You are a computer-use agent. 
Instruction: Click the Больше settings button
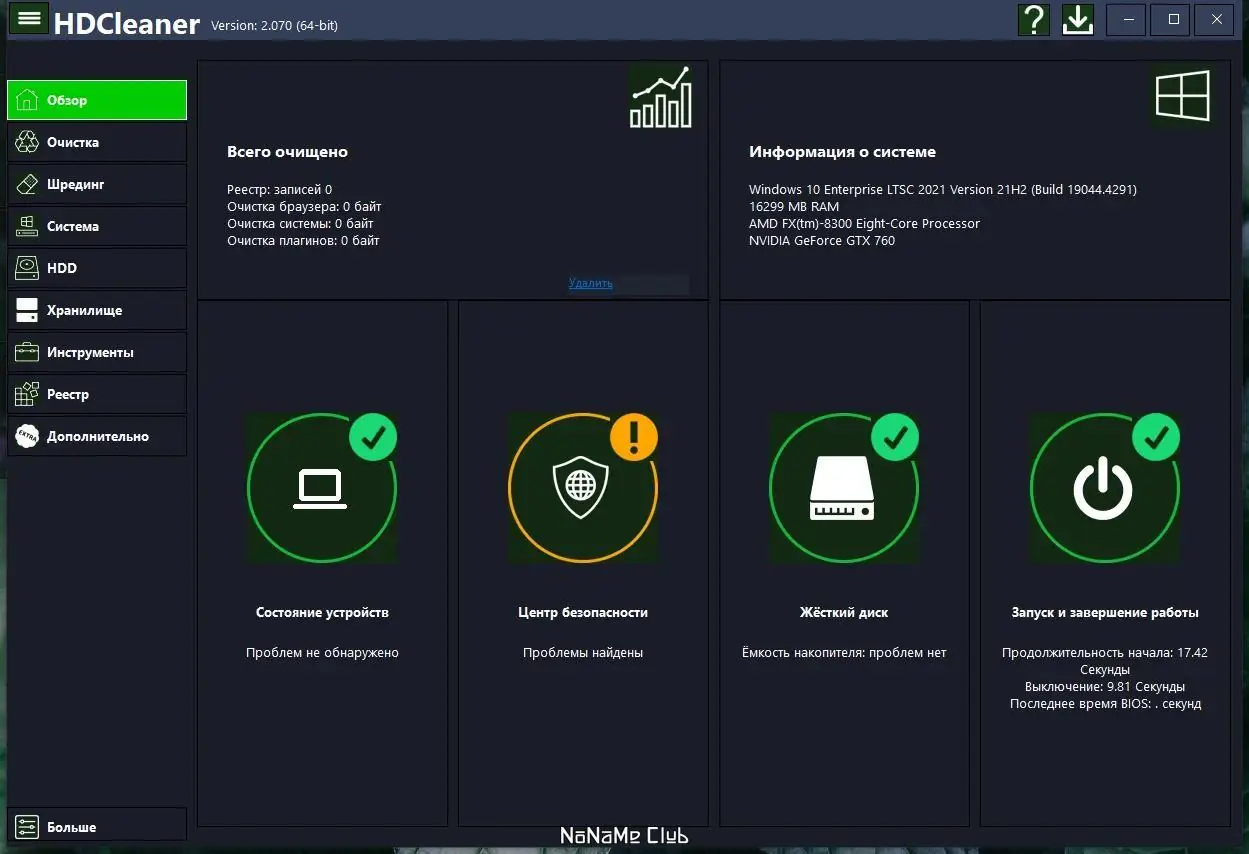pyautogui.click(x=97, y=827)
